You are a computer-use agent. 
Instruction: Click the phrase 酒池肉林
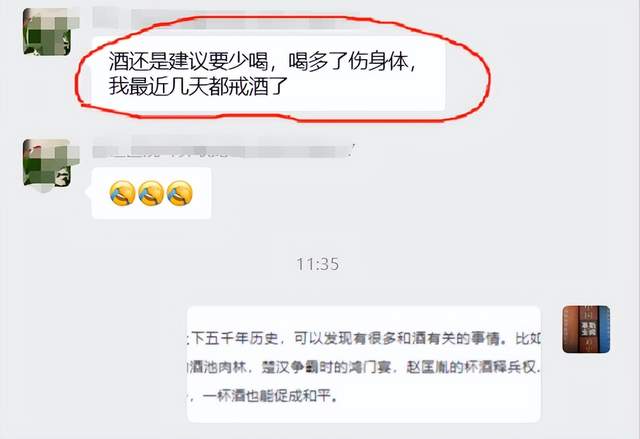[x=218, y=367]
